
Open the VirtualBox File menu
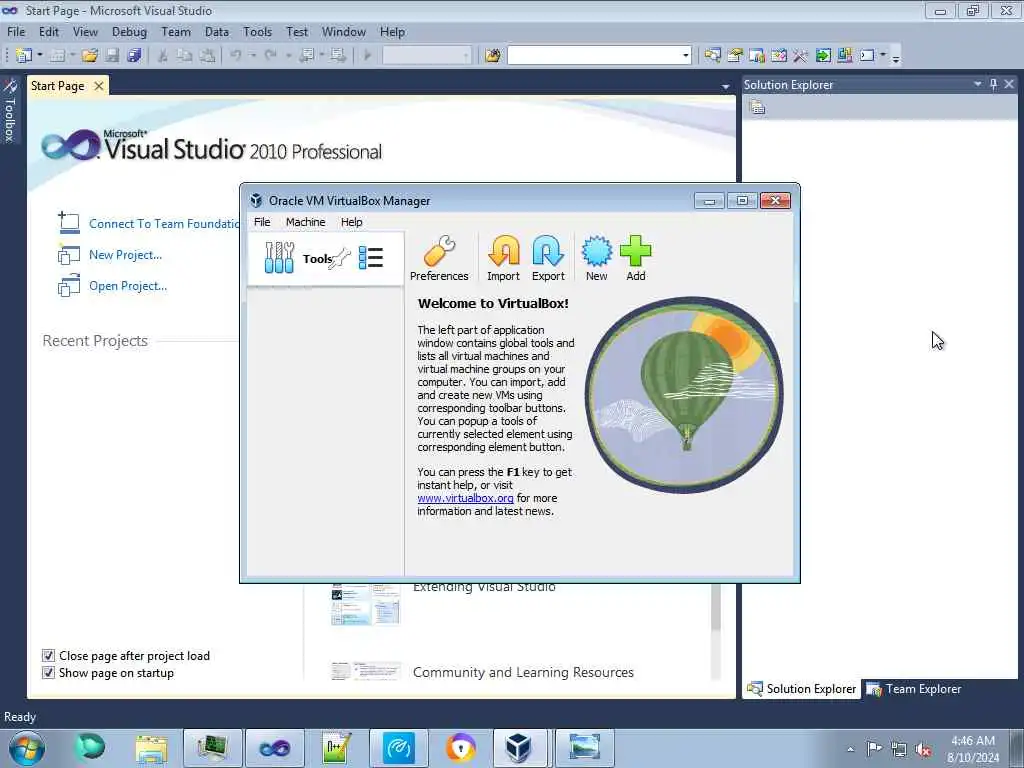[262, 222]
